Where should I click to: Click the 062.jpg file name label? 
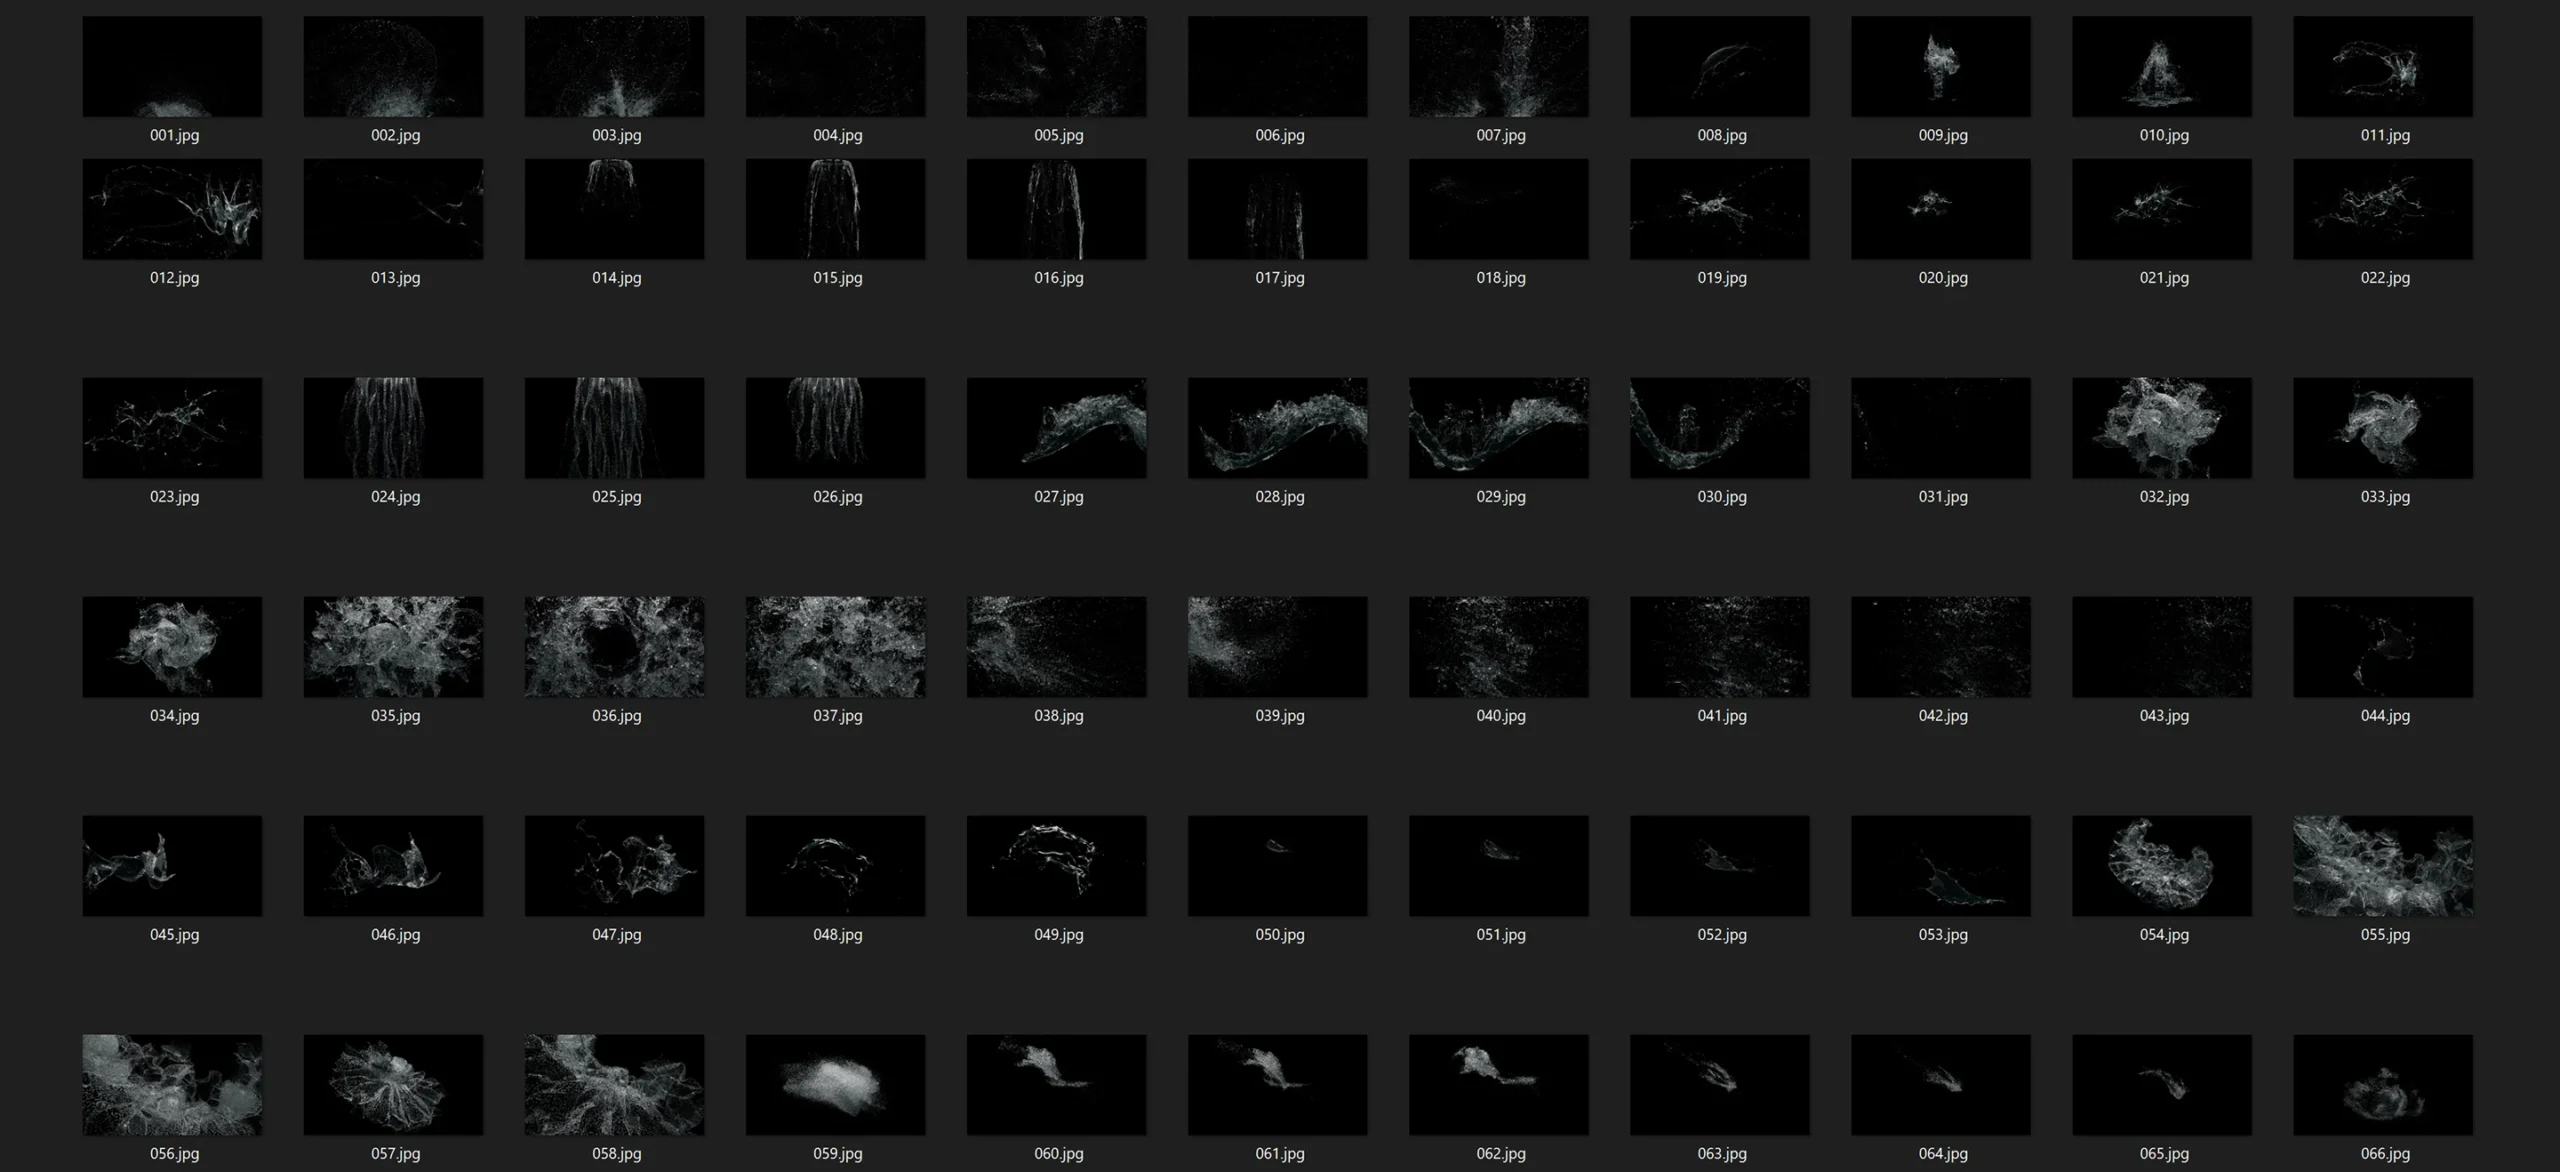[1500, 1154]
